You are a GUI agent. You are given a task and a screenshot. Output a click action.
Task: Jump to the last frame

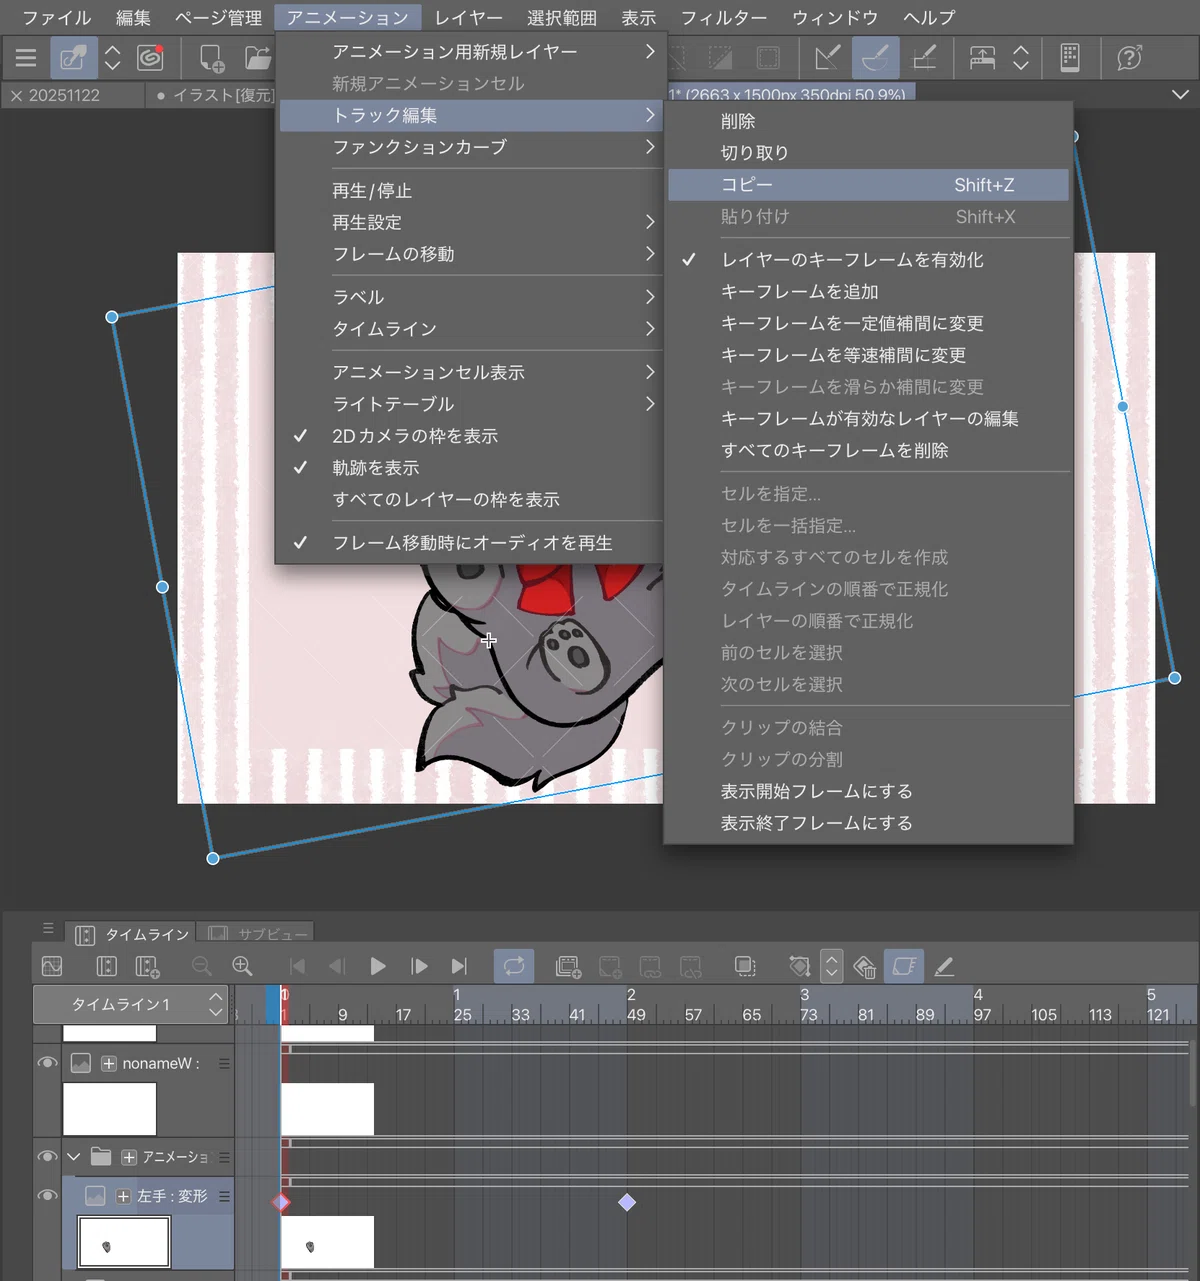459,966
